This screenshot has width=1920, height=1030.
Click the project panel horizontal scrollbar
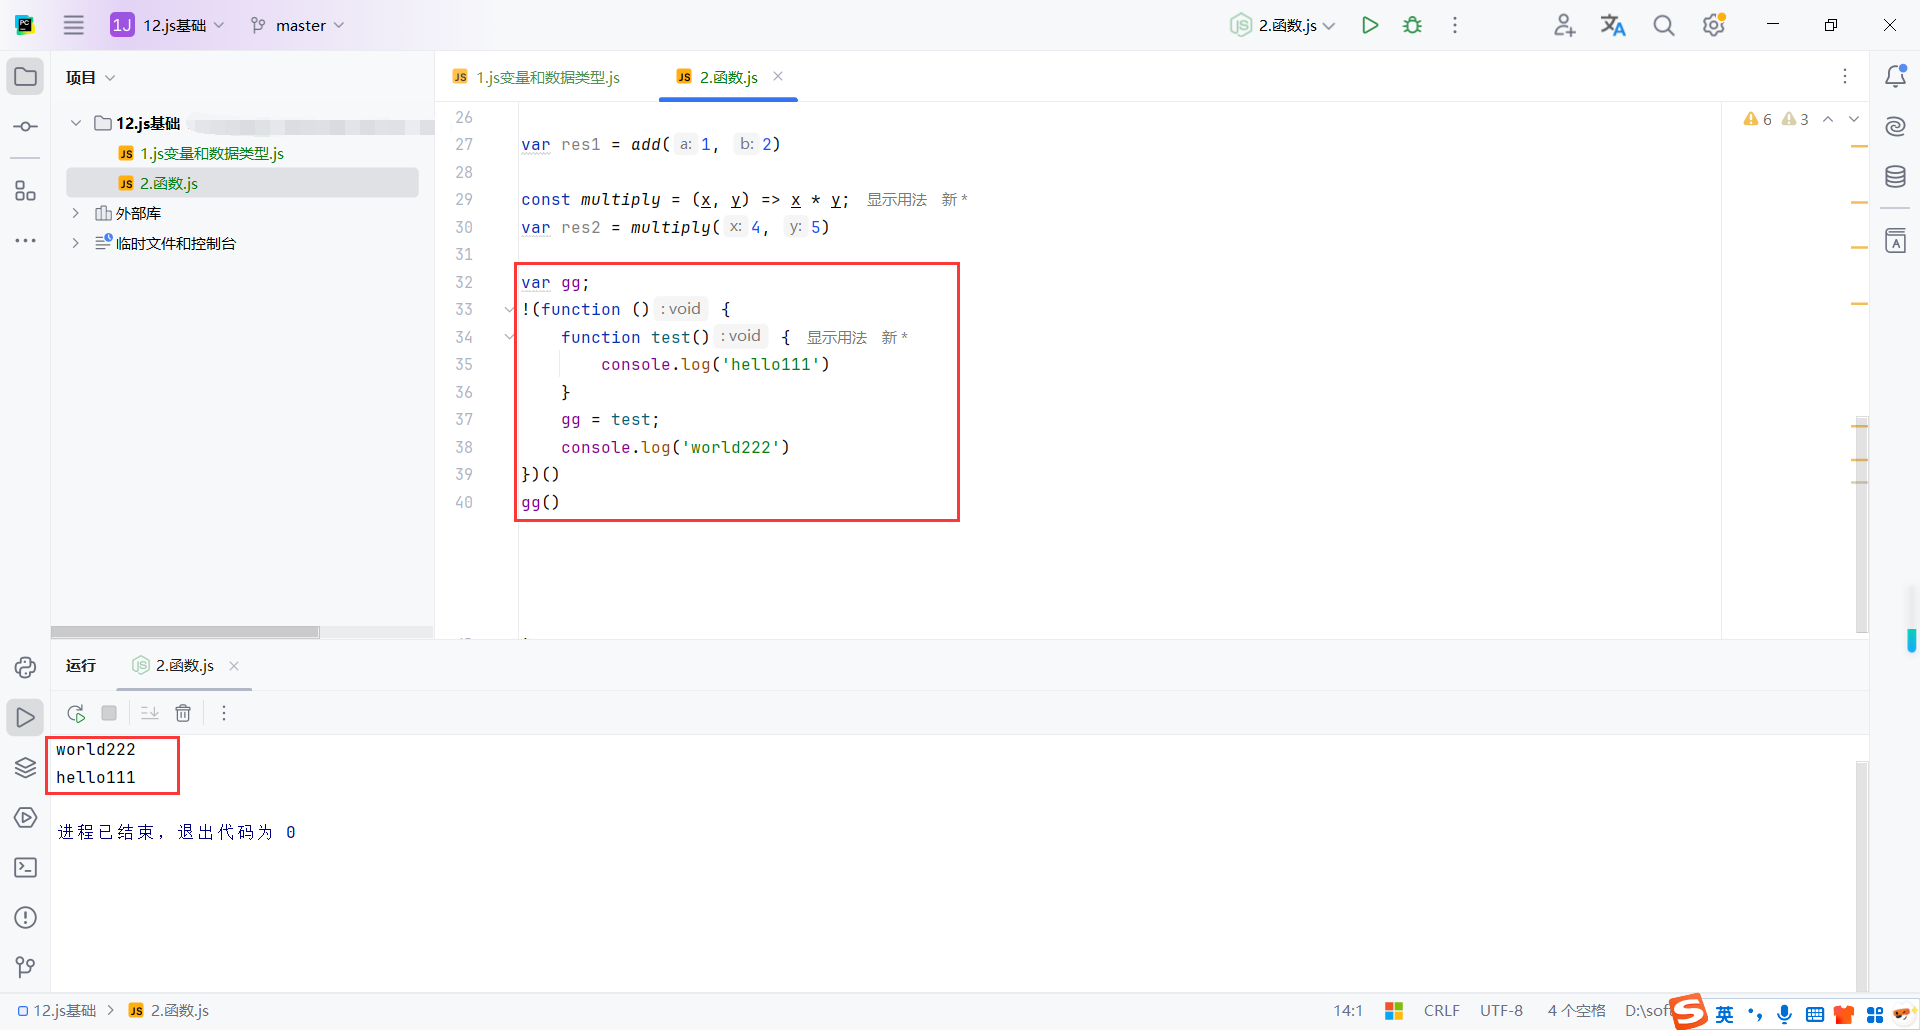185,632
